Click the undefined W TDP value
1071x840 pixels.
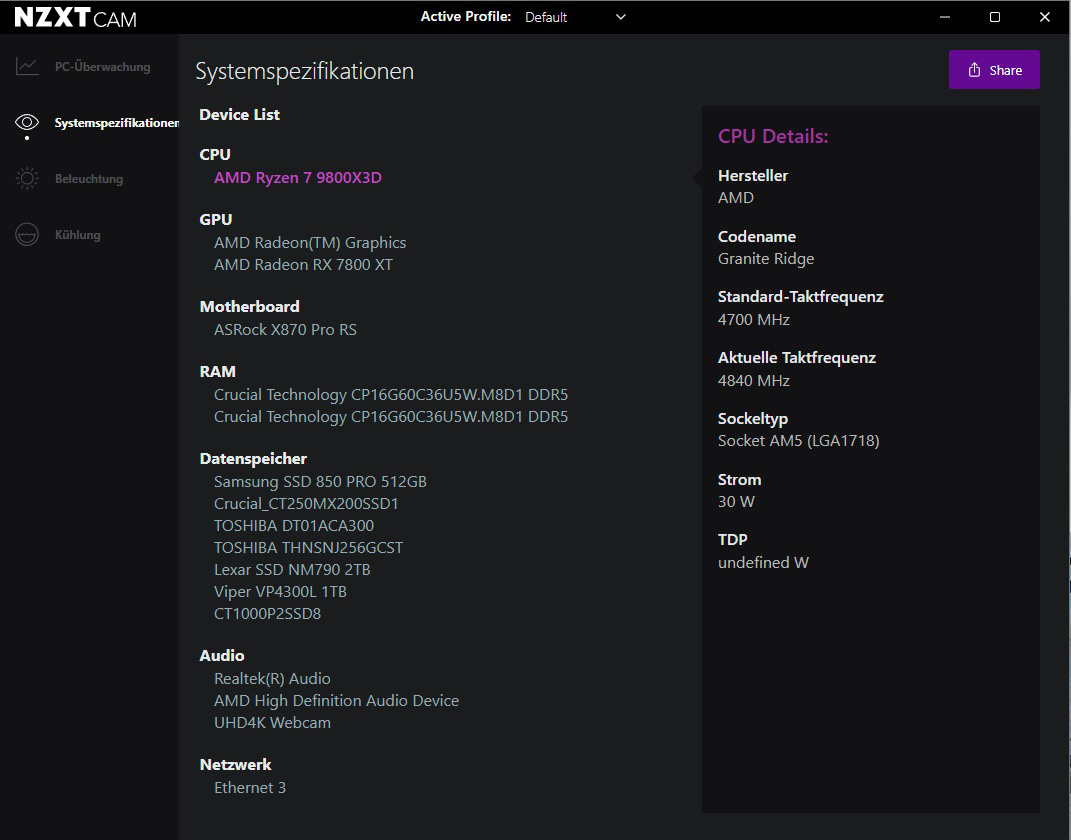coord(763,562)
